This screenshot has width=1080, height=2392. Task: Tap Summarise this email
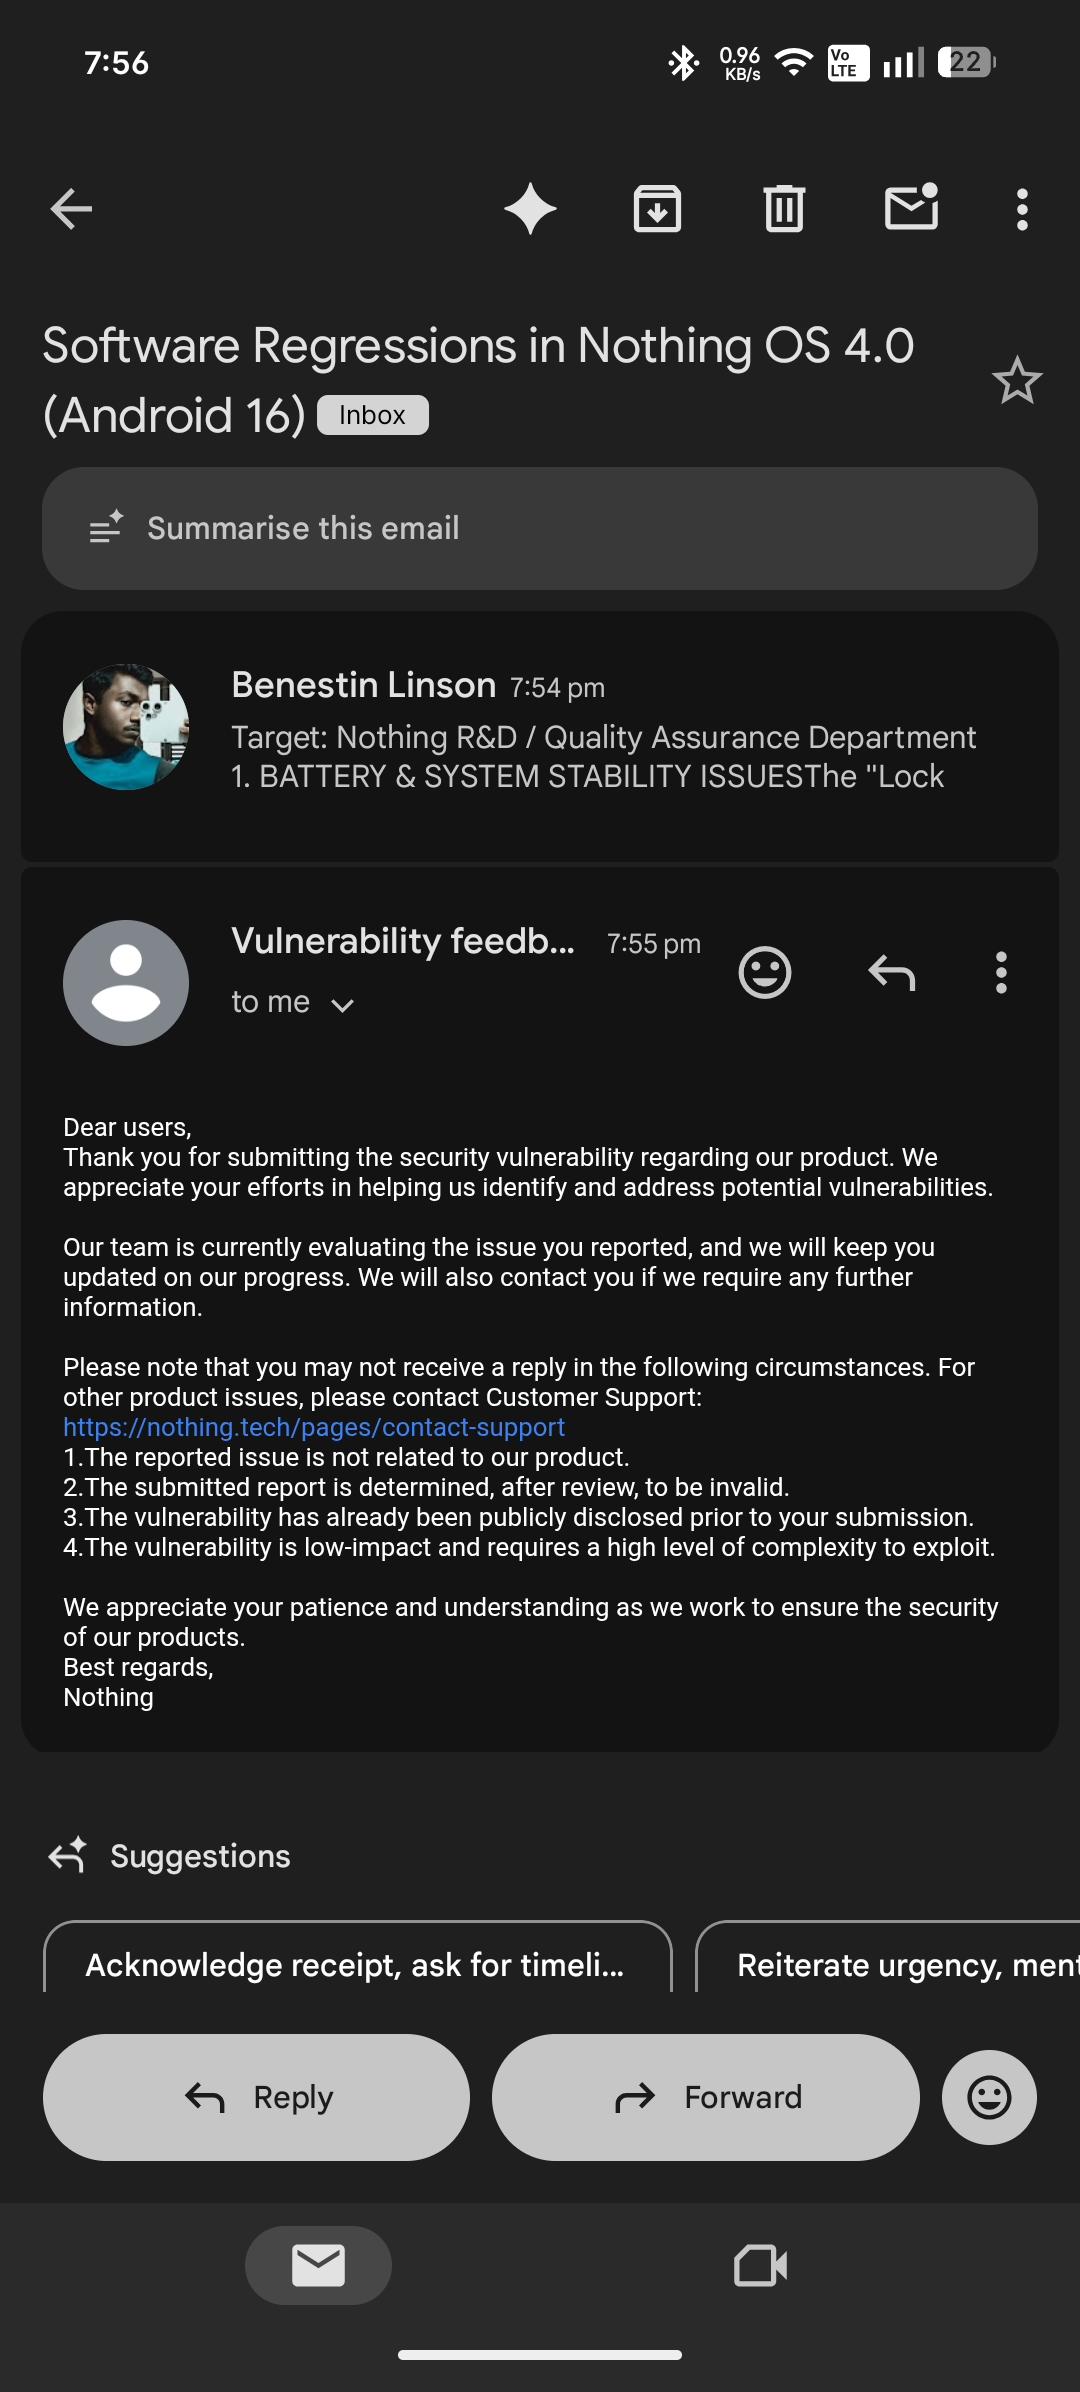click(540, 528)
